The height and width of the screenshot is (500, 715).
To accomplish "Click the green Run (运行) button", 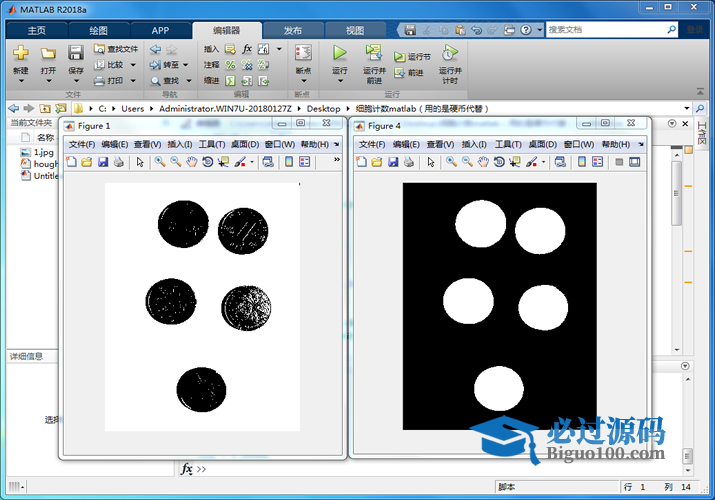I will click(340, 54).
